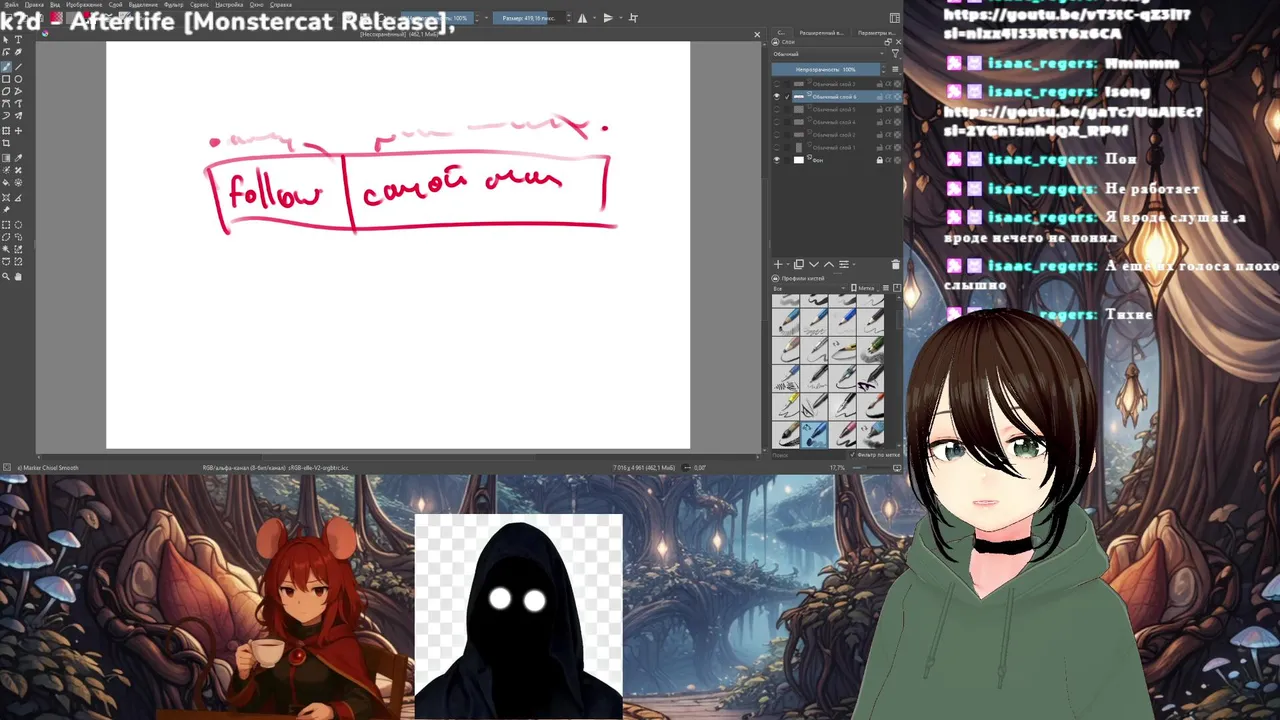Screen dimensions: 1280x720
Task: Open the Файл menu
Action: [11, 5]
